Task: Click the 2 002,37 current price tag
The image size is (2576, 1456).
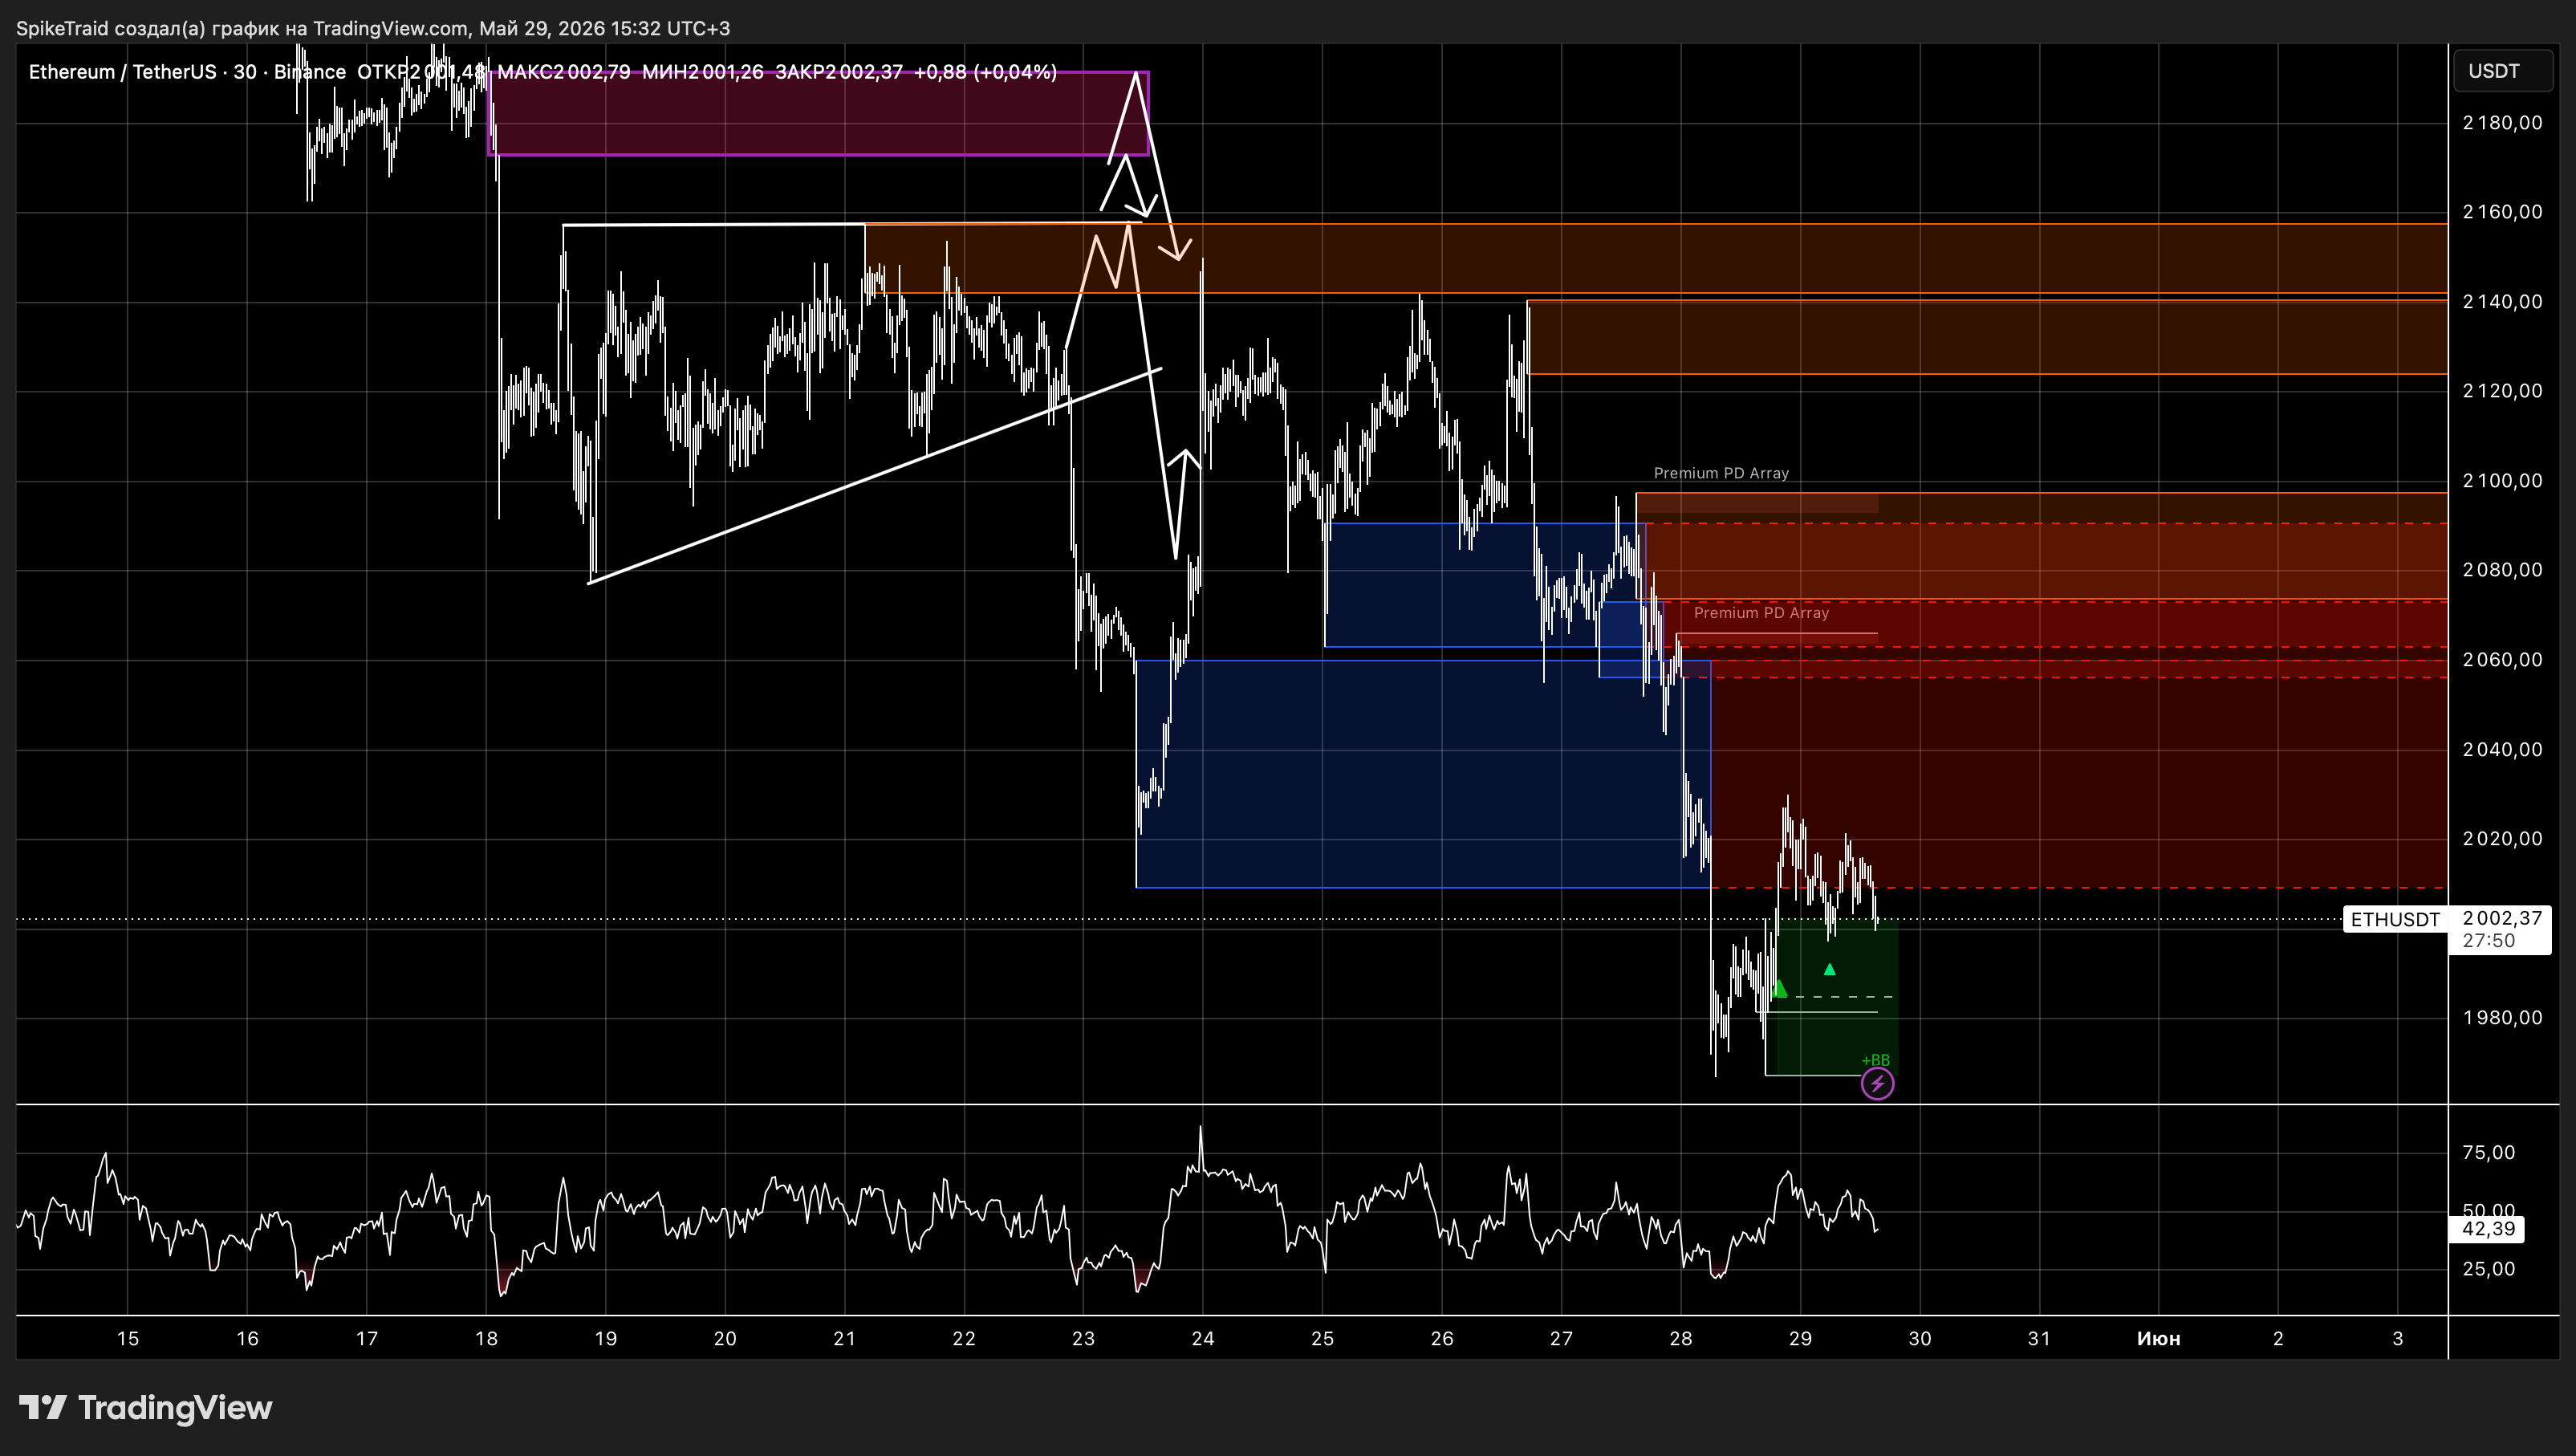Action: [x=2502, y=918]
